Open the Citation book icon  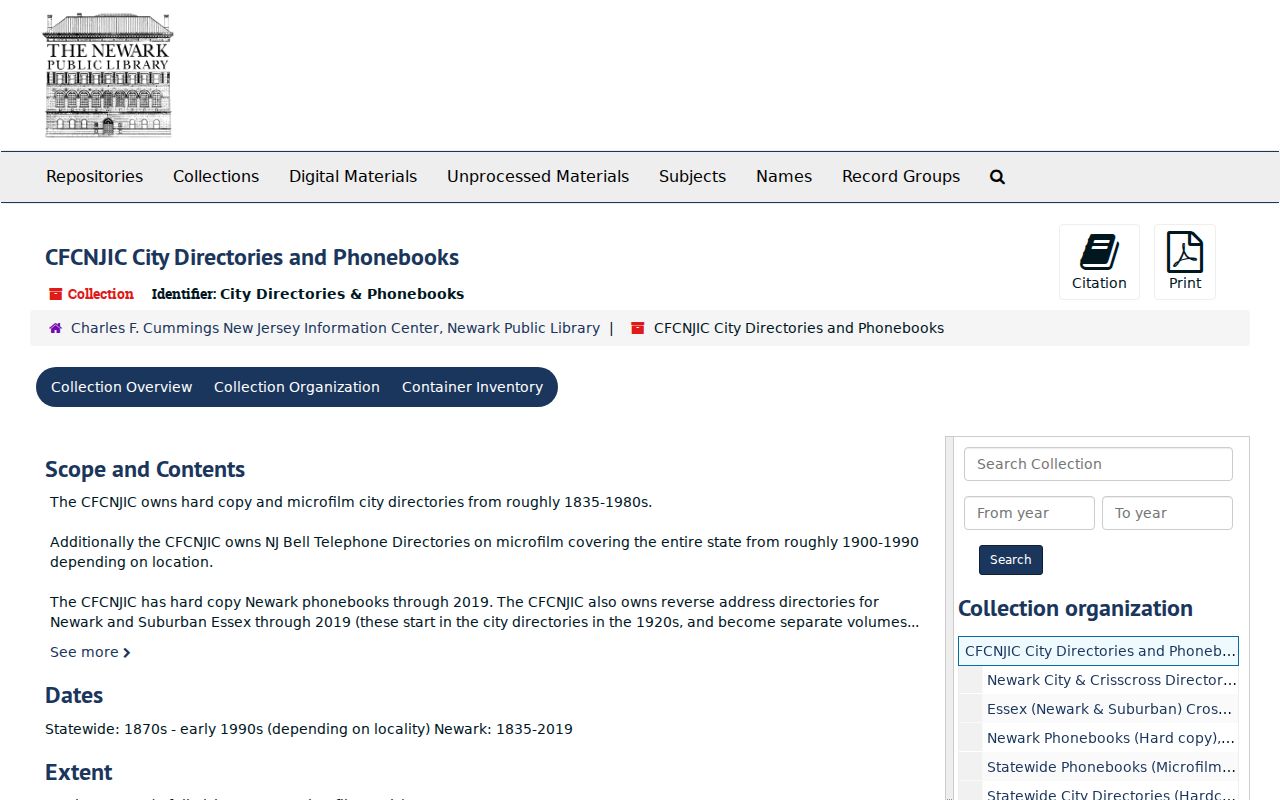[x=1099, y=252]
